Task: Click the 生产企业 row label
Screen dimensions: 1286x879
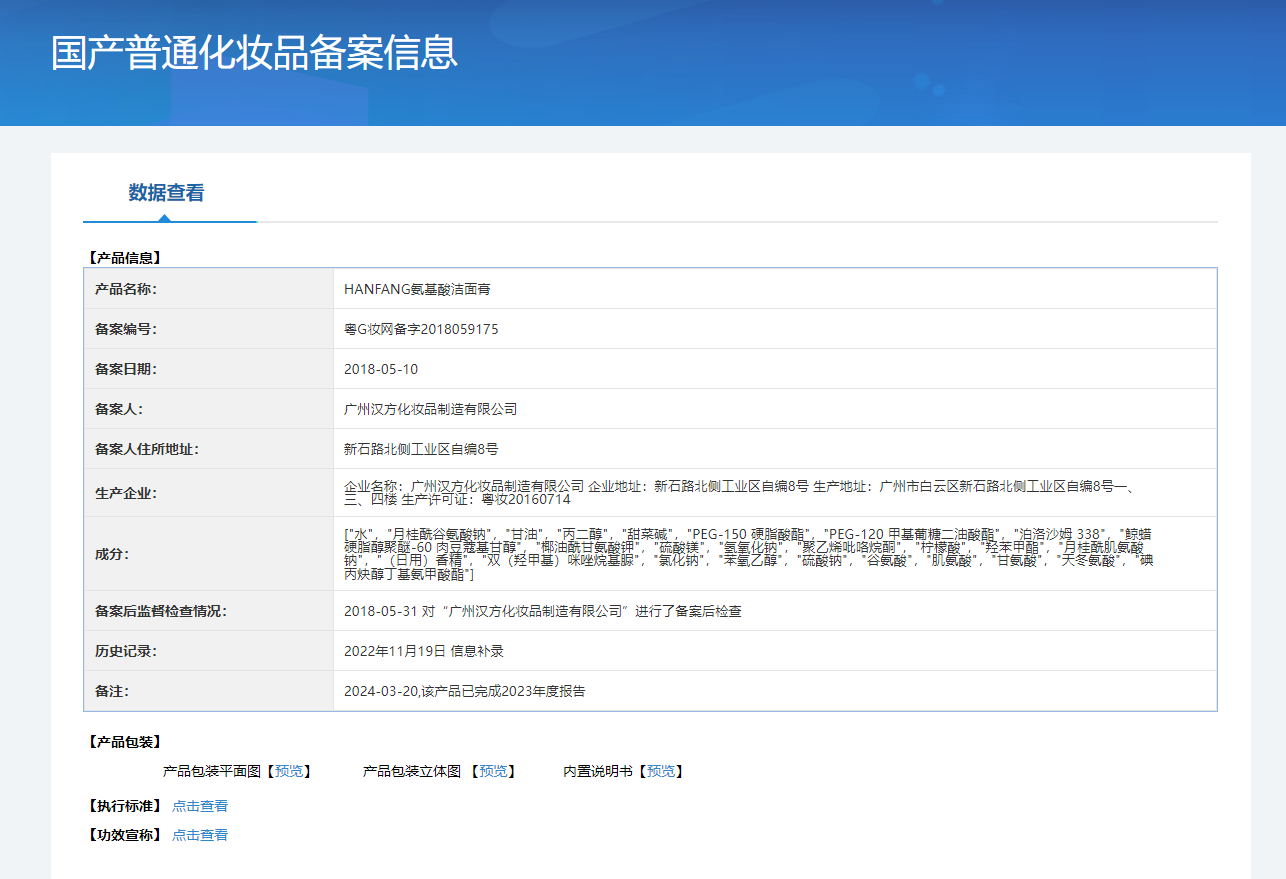Action: pos(126,493)
